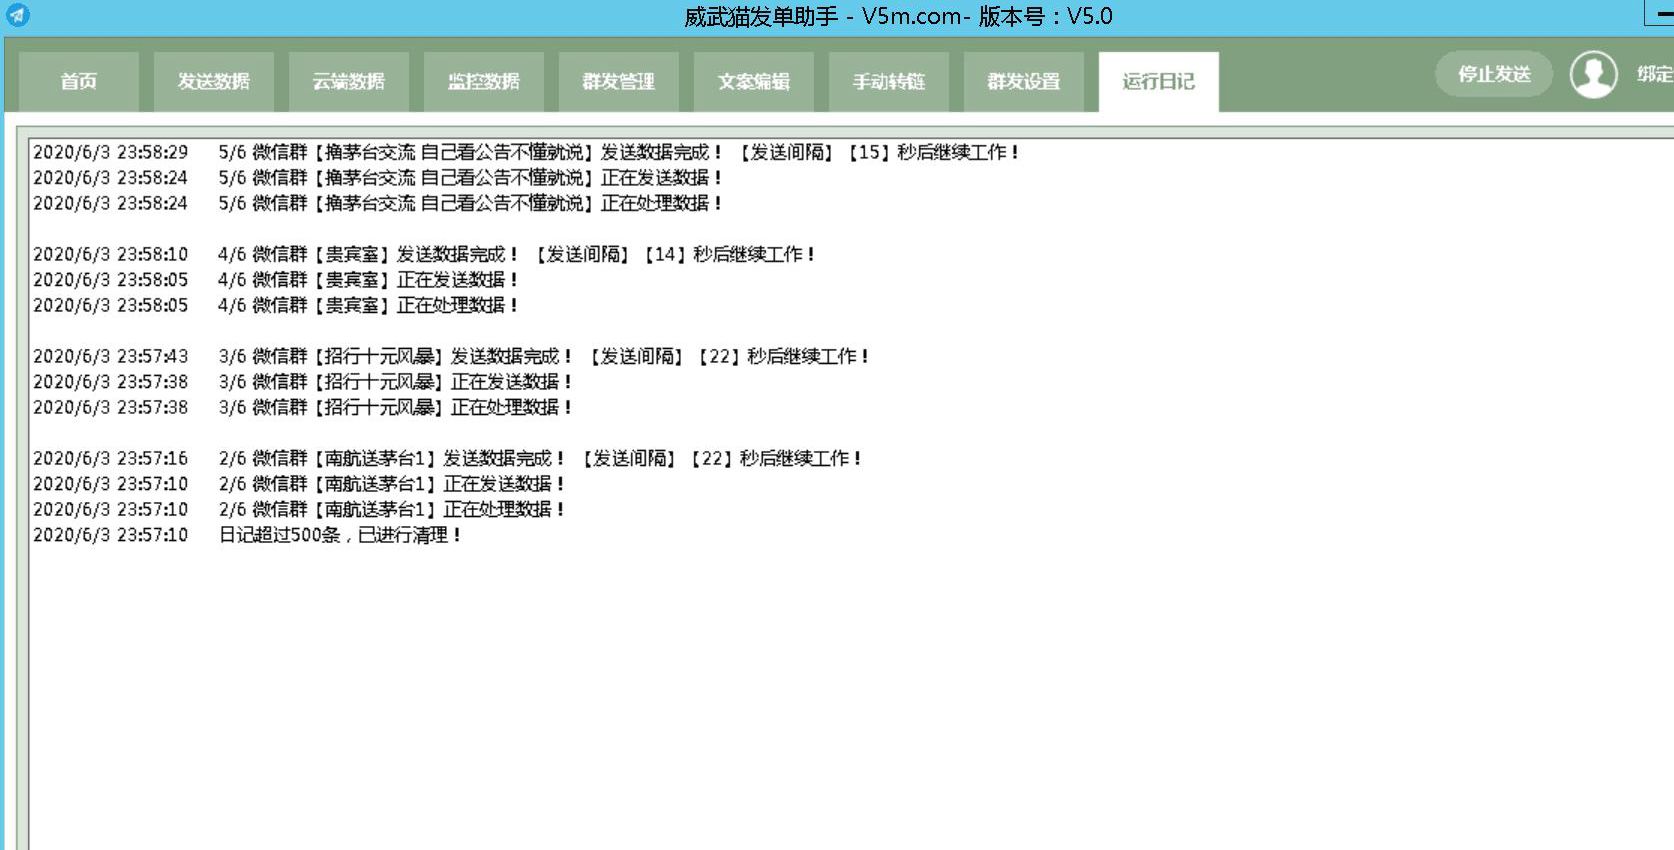
Task: Select the 运行日记 tab
Action: tap(1159, 81)
